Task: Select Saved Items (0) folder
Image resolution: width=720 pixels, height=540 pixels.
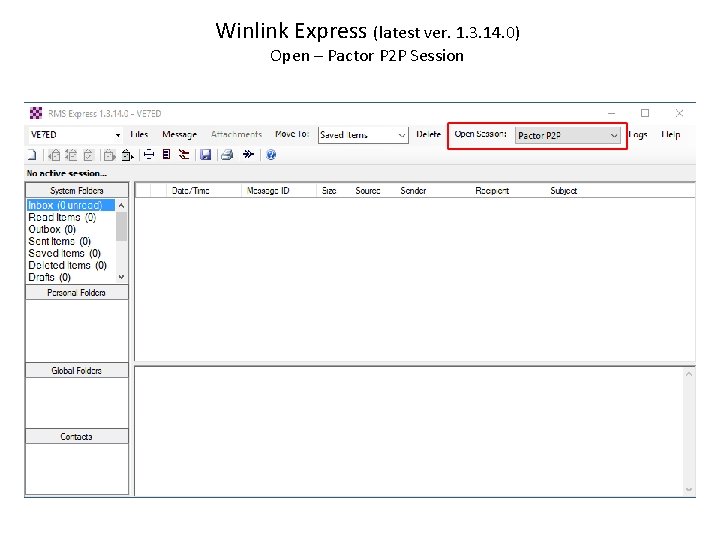Action: tap(64, 253)
